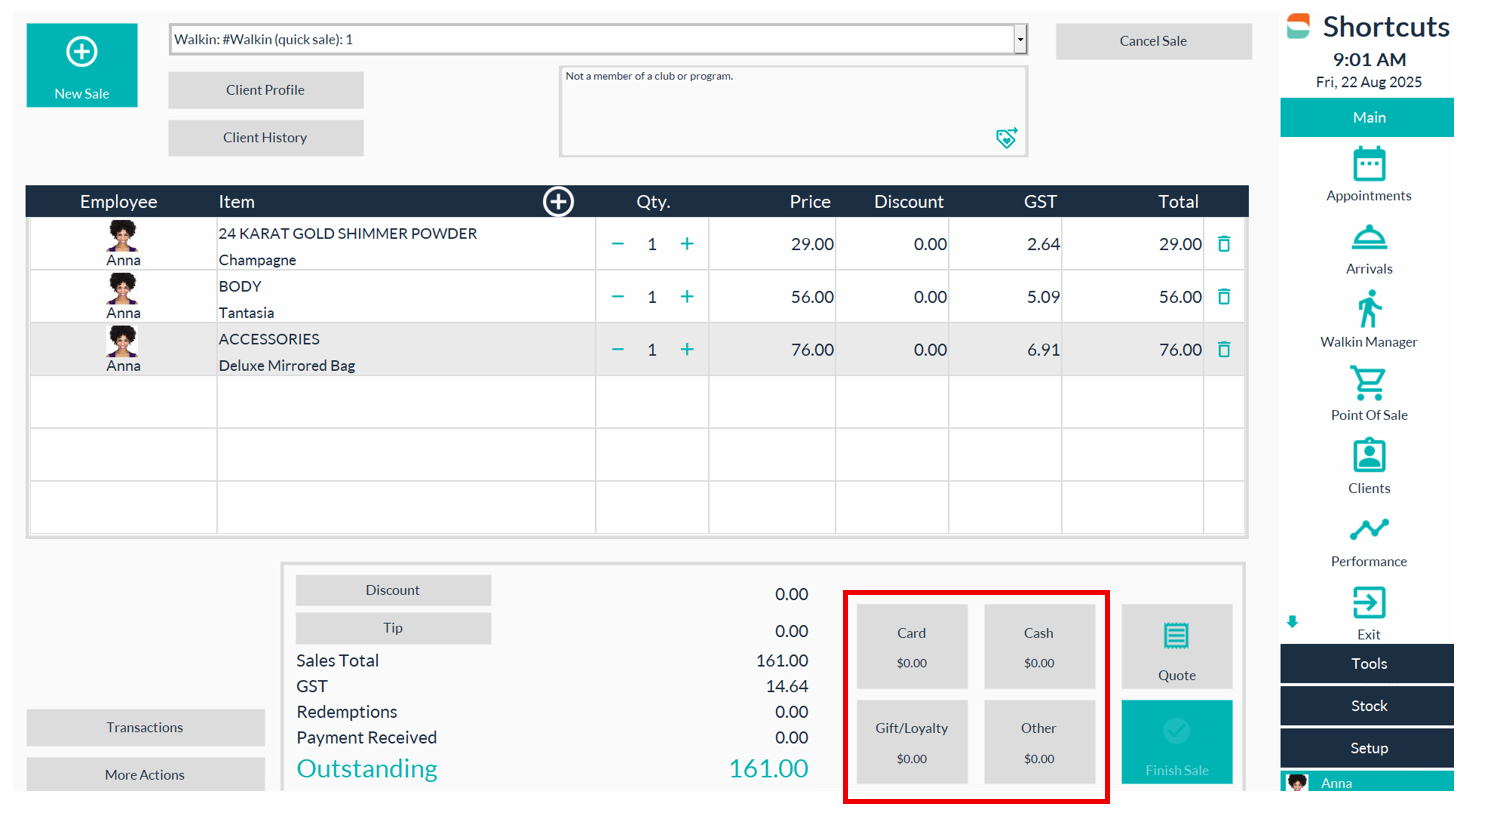The width and height of the screenshot is (1507, 819).
Task: Open the Setup menu section
Action: (1367, 748)
